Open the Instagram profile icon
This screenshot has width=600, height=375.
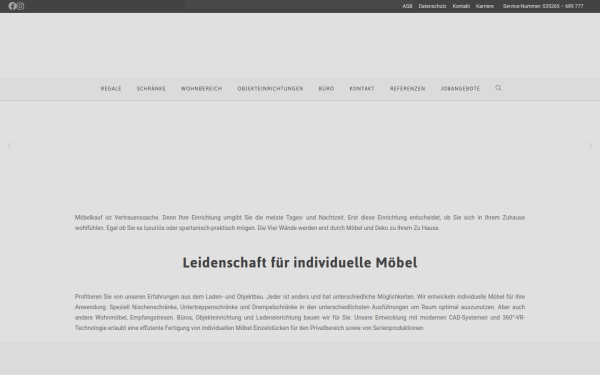tap(20, 6)
